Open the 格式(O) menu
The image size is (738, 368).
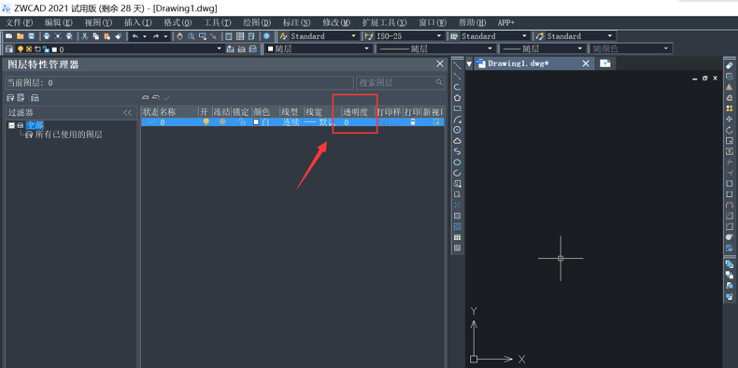coord(177,23)
